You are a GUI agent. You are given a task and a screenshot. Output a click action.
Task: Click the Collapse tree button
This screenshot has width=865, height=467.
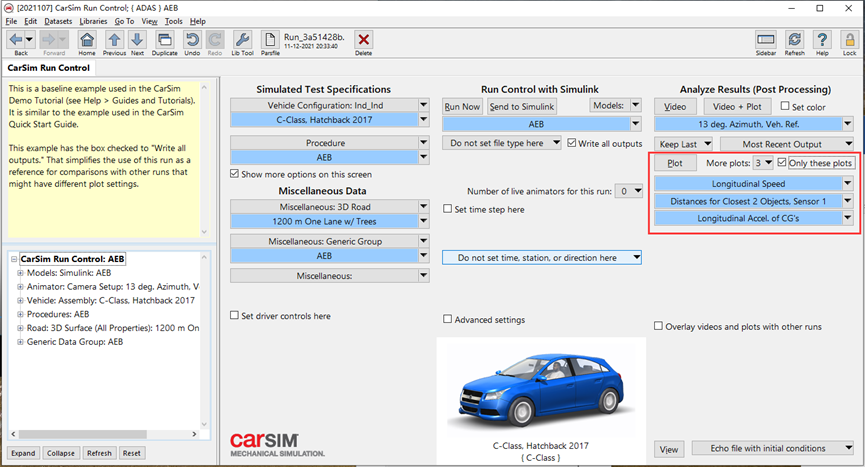pyautogui.click(x=61, y=453)
